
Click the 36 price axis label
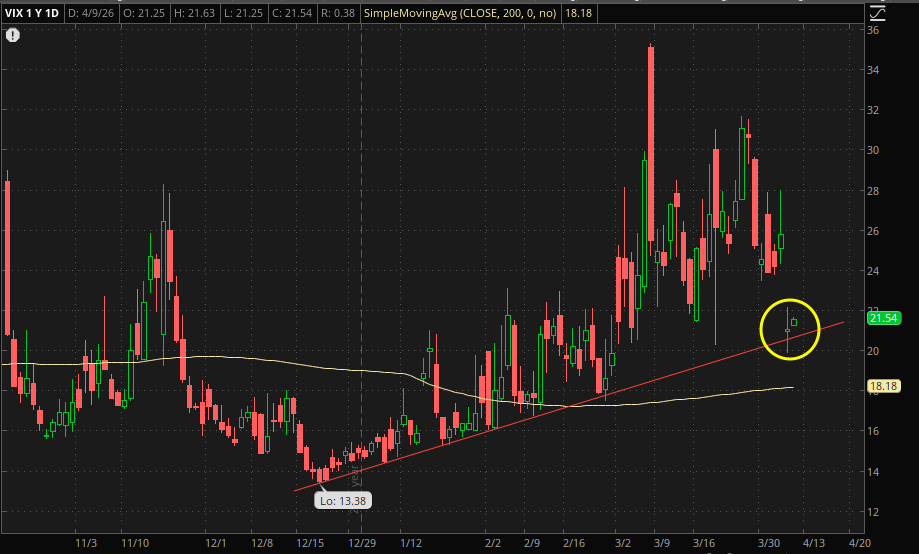tap(873, 30)
